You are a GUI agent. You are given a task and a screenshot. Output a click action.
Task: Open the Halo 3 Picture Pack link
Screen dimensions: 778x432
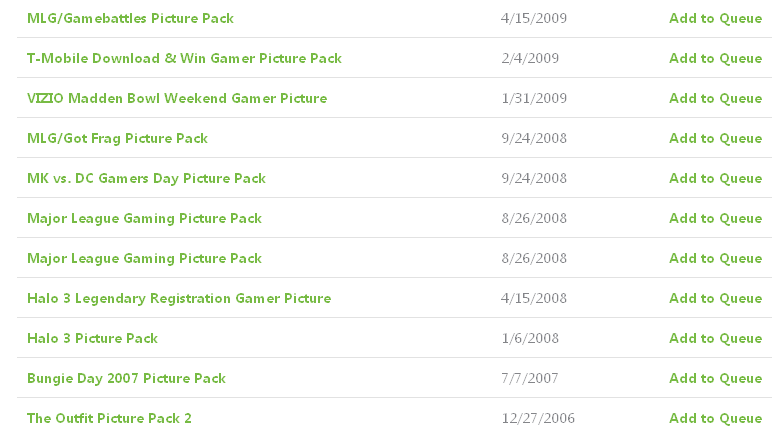tap(92, 338)
